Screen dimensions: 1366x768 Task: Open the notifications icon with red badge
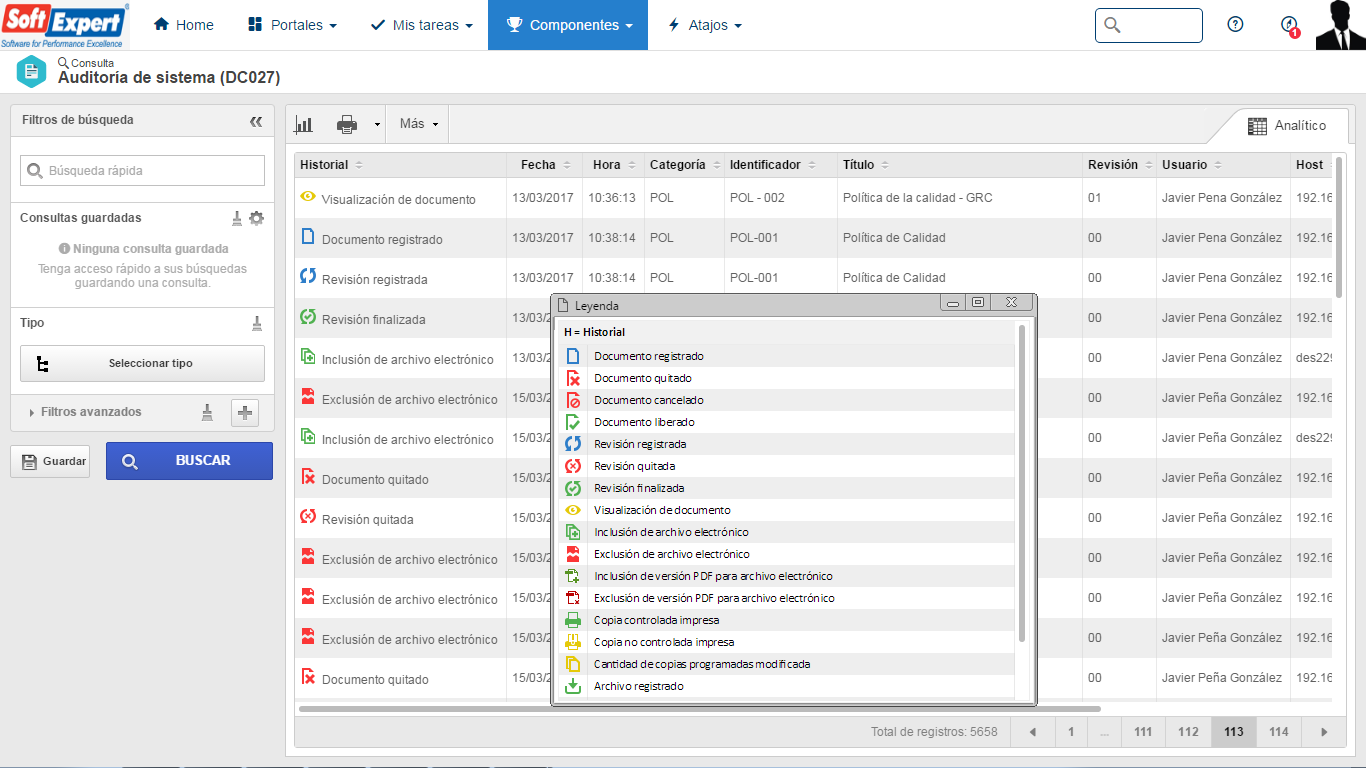(1289, 26)
